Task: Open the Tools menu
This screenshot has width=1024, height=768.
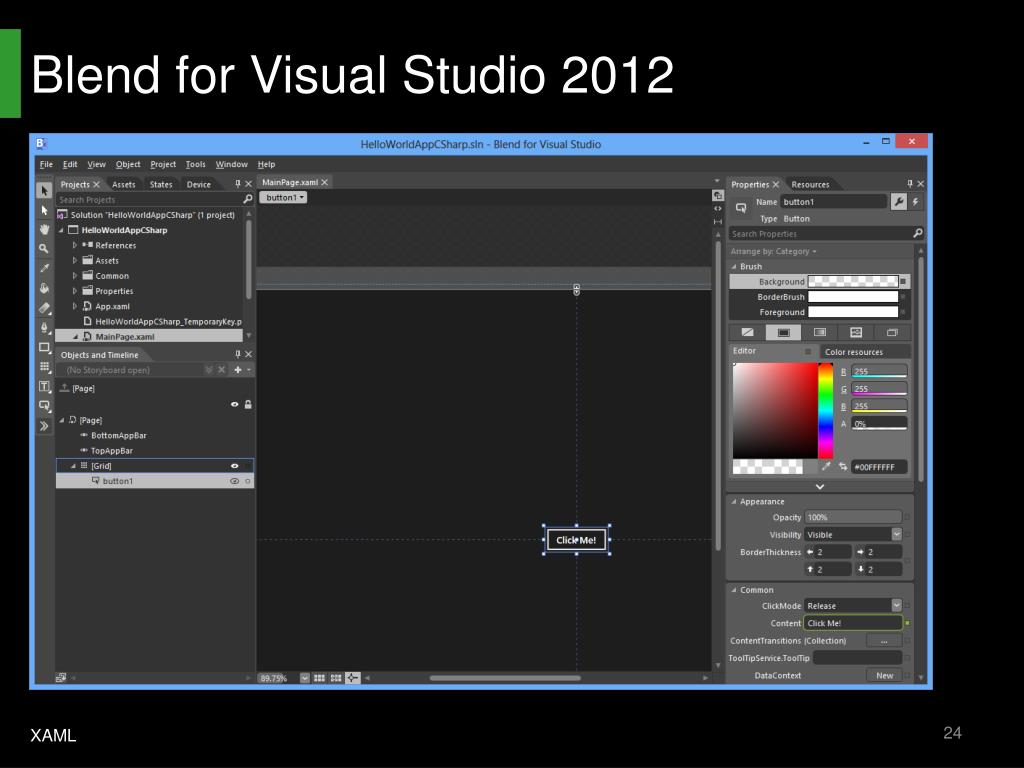Action: point(195,164)
